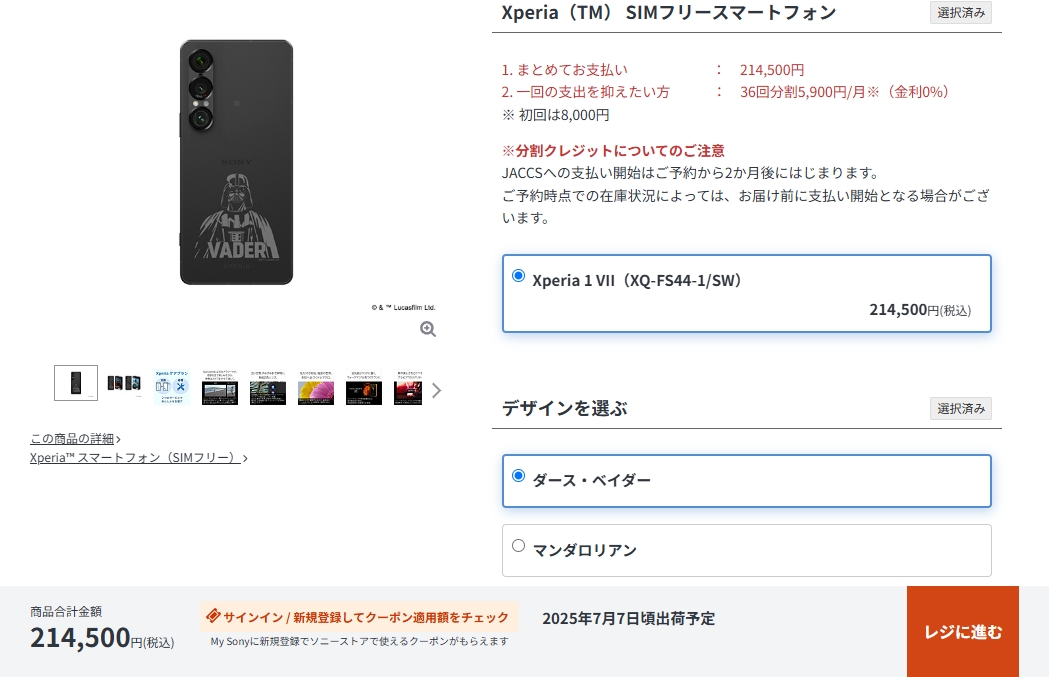1049x677 pixels.
Task: Click 選択済み badge beside SIMフリースマートフォン heading
Action: coord(961,13)
